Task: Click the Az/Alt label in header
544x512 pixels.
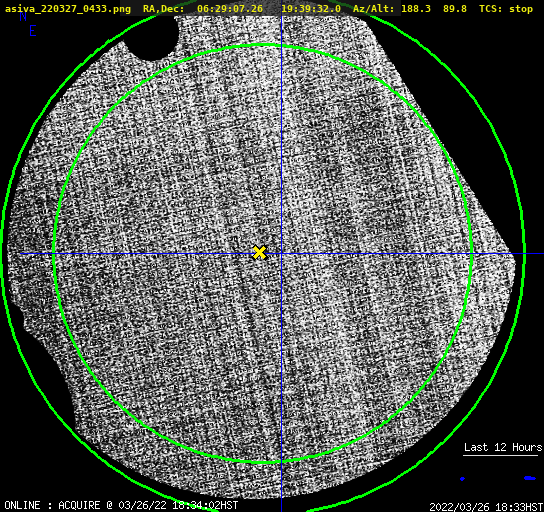Action: click(374, 9)
